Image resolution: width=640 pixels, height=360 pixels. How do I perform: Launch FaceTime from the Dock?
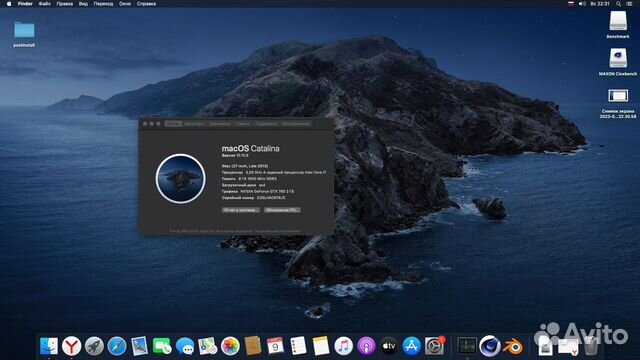pos(162,346)
